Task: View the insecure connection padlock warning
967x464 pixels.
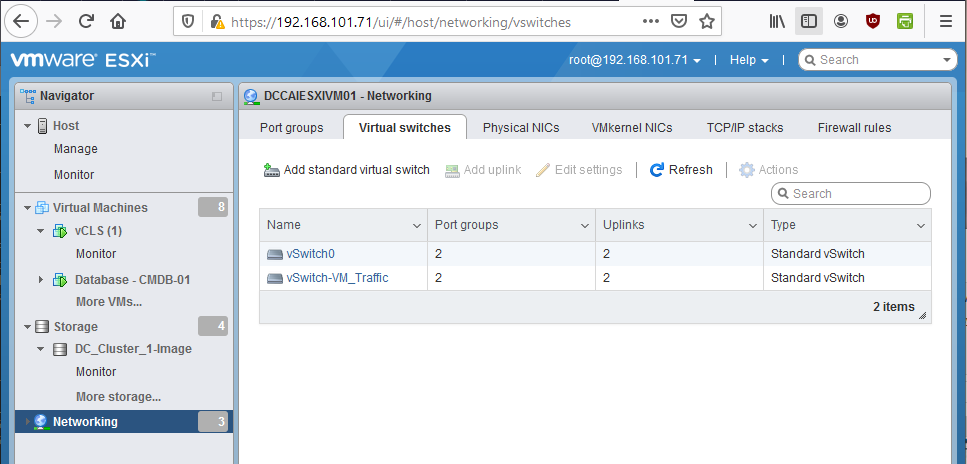Action: 217,22
